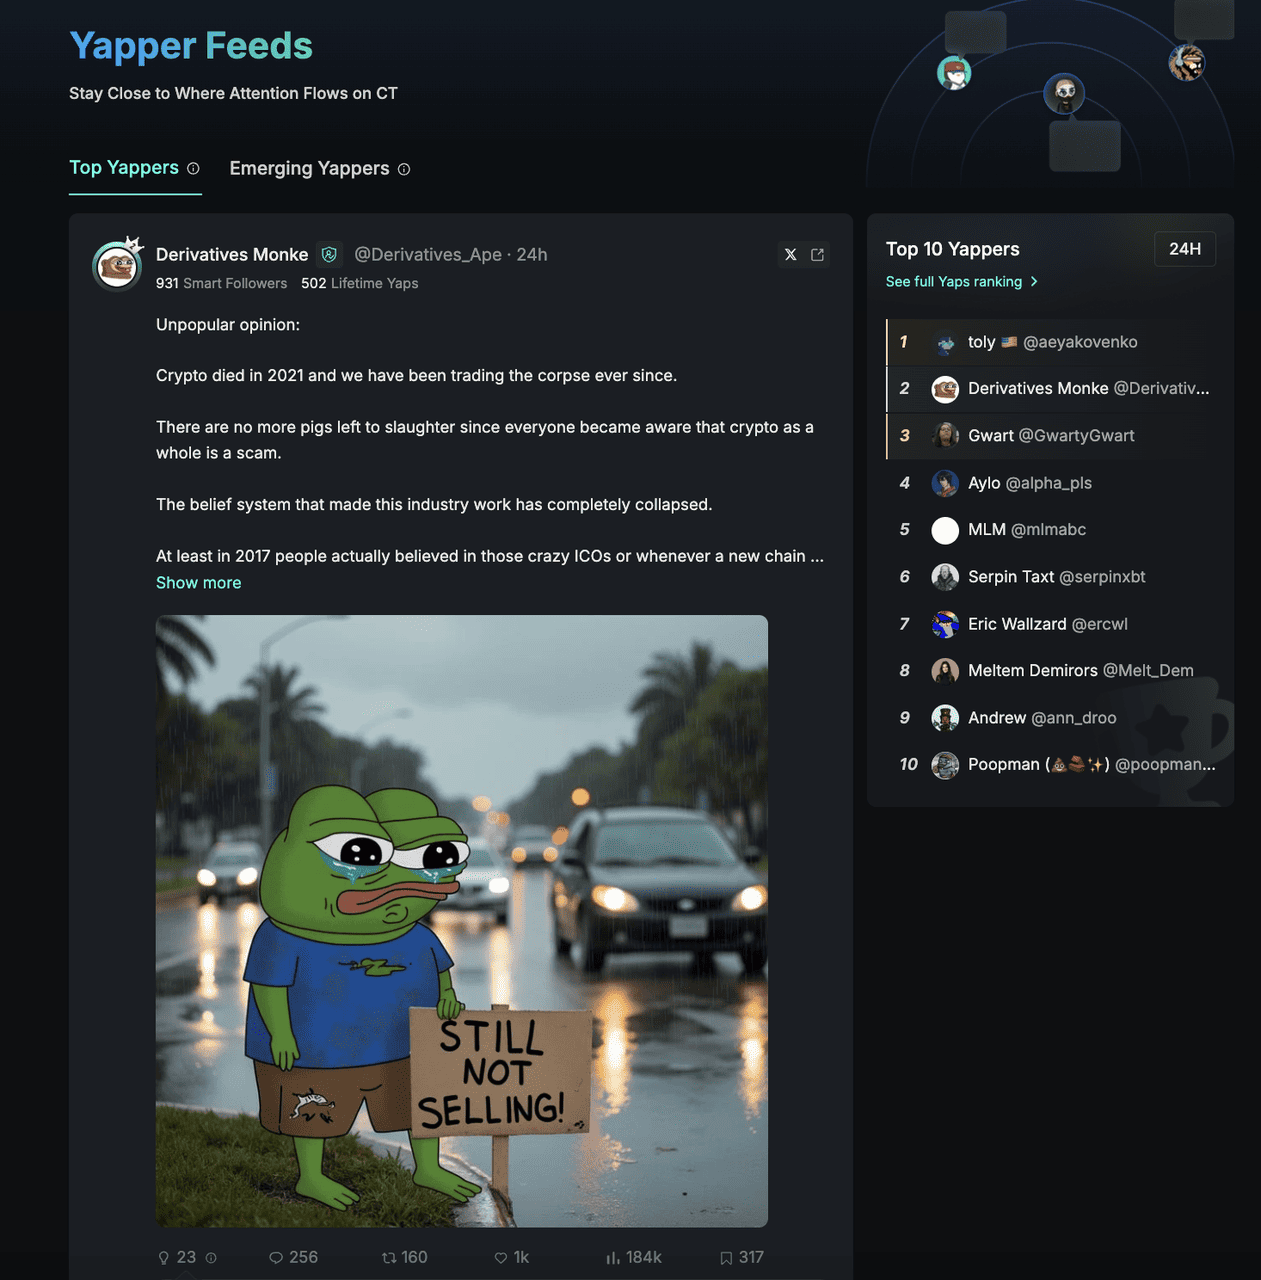Click the comments icon showing 256

pyautogui.click(x=276, y=1258)
